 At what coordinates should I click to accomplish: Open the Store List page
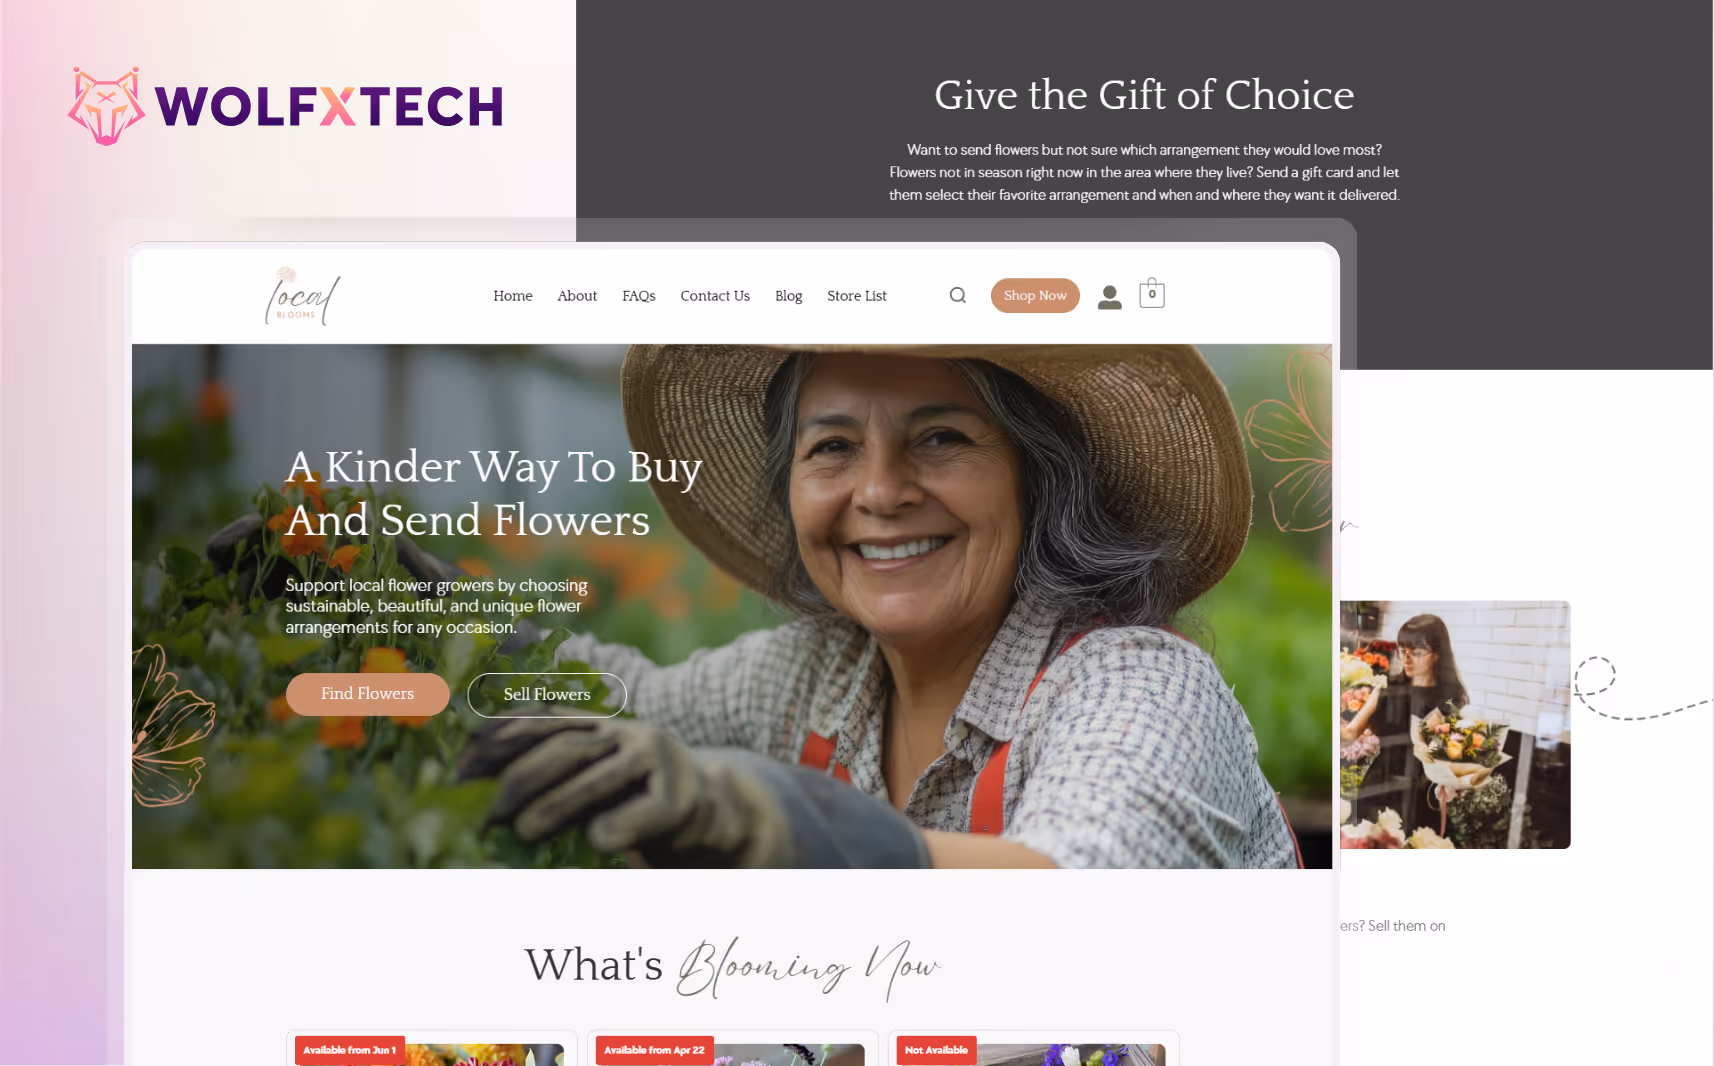click(857, 296)
